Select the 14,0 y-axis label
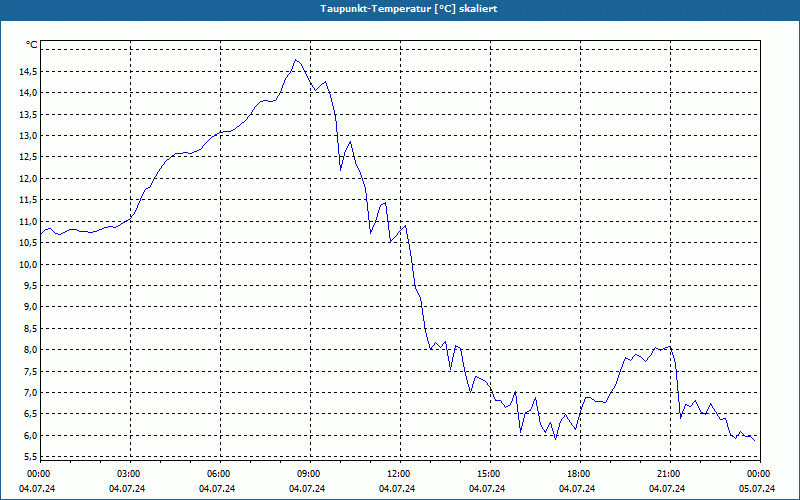 (28, 93)
